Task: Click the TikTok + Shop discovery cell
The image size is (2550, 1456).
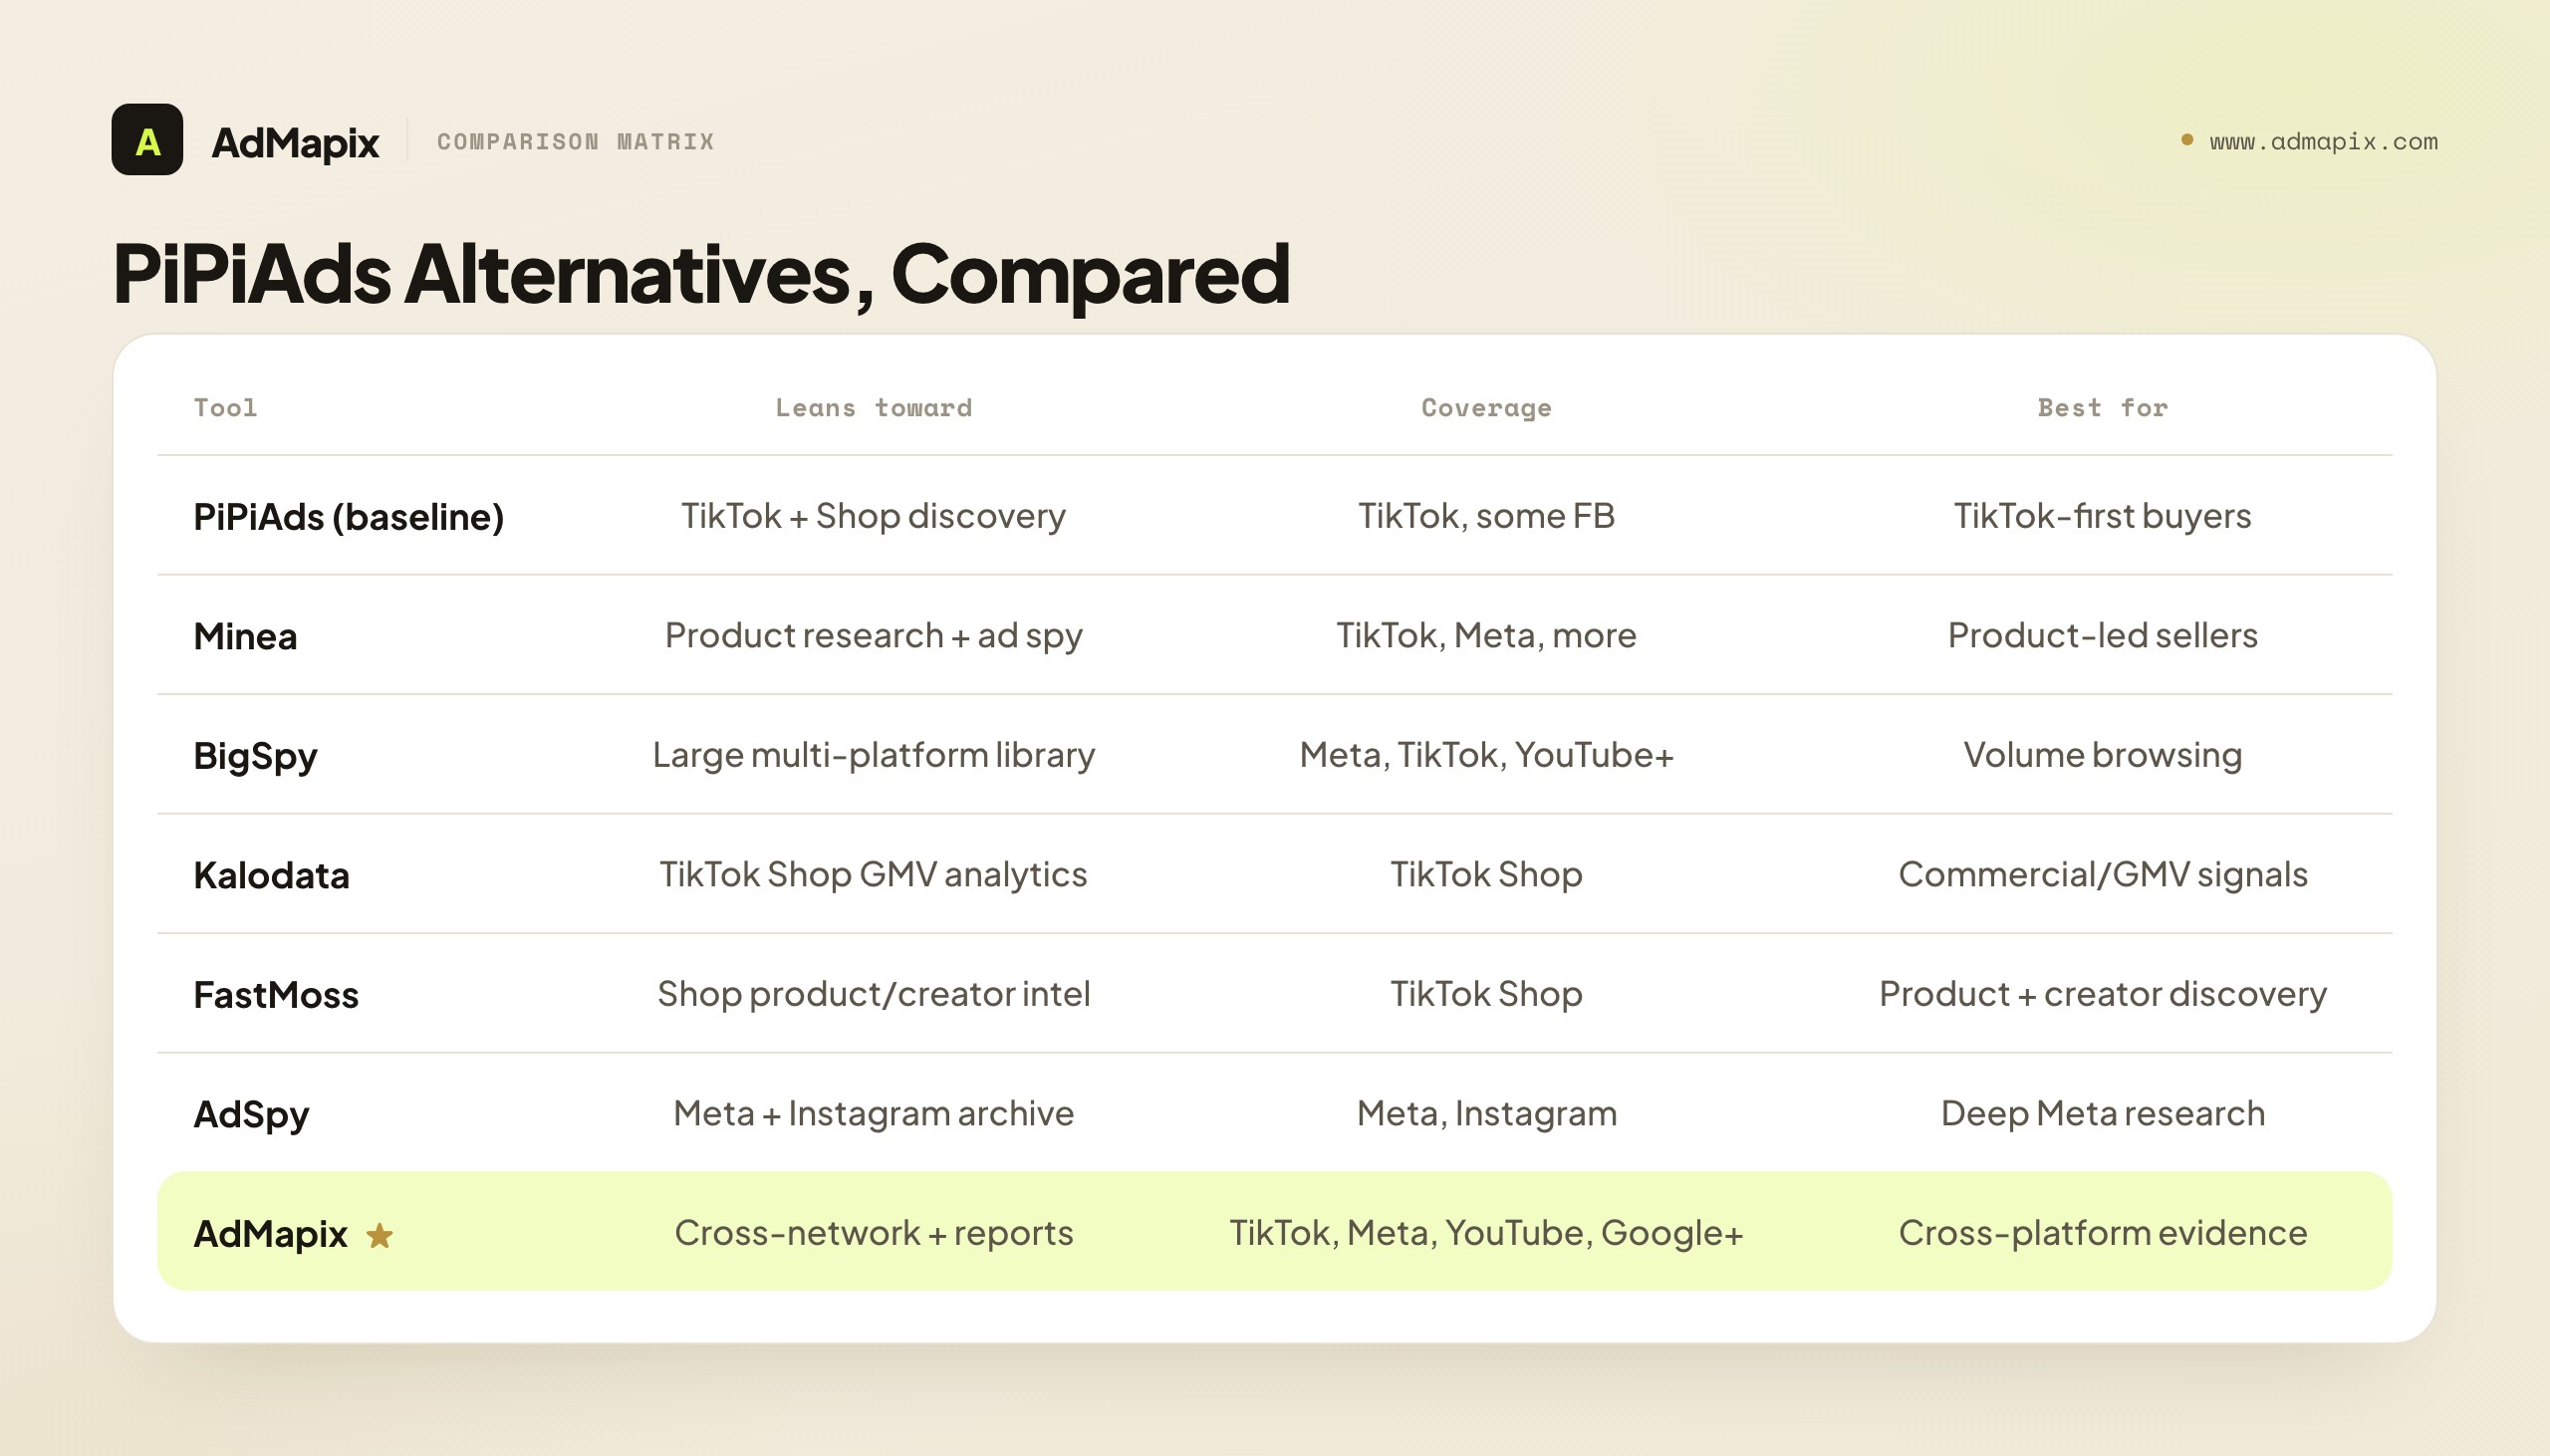Action: pyautogui.click(x=873, y=515)
